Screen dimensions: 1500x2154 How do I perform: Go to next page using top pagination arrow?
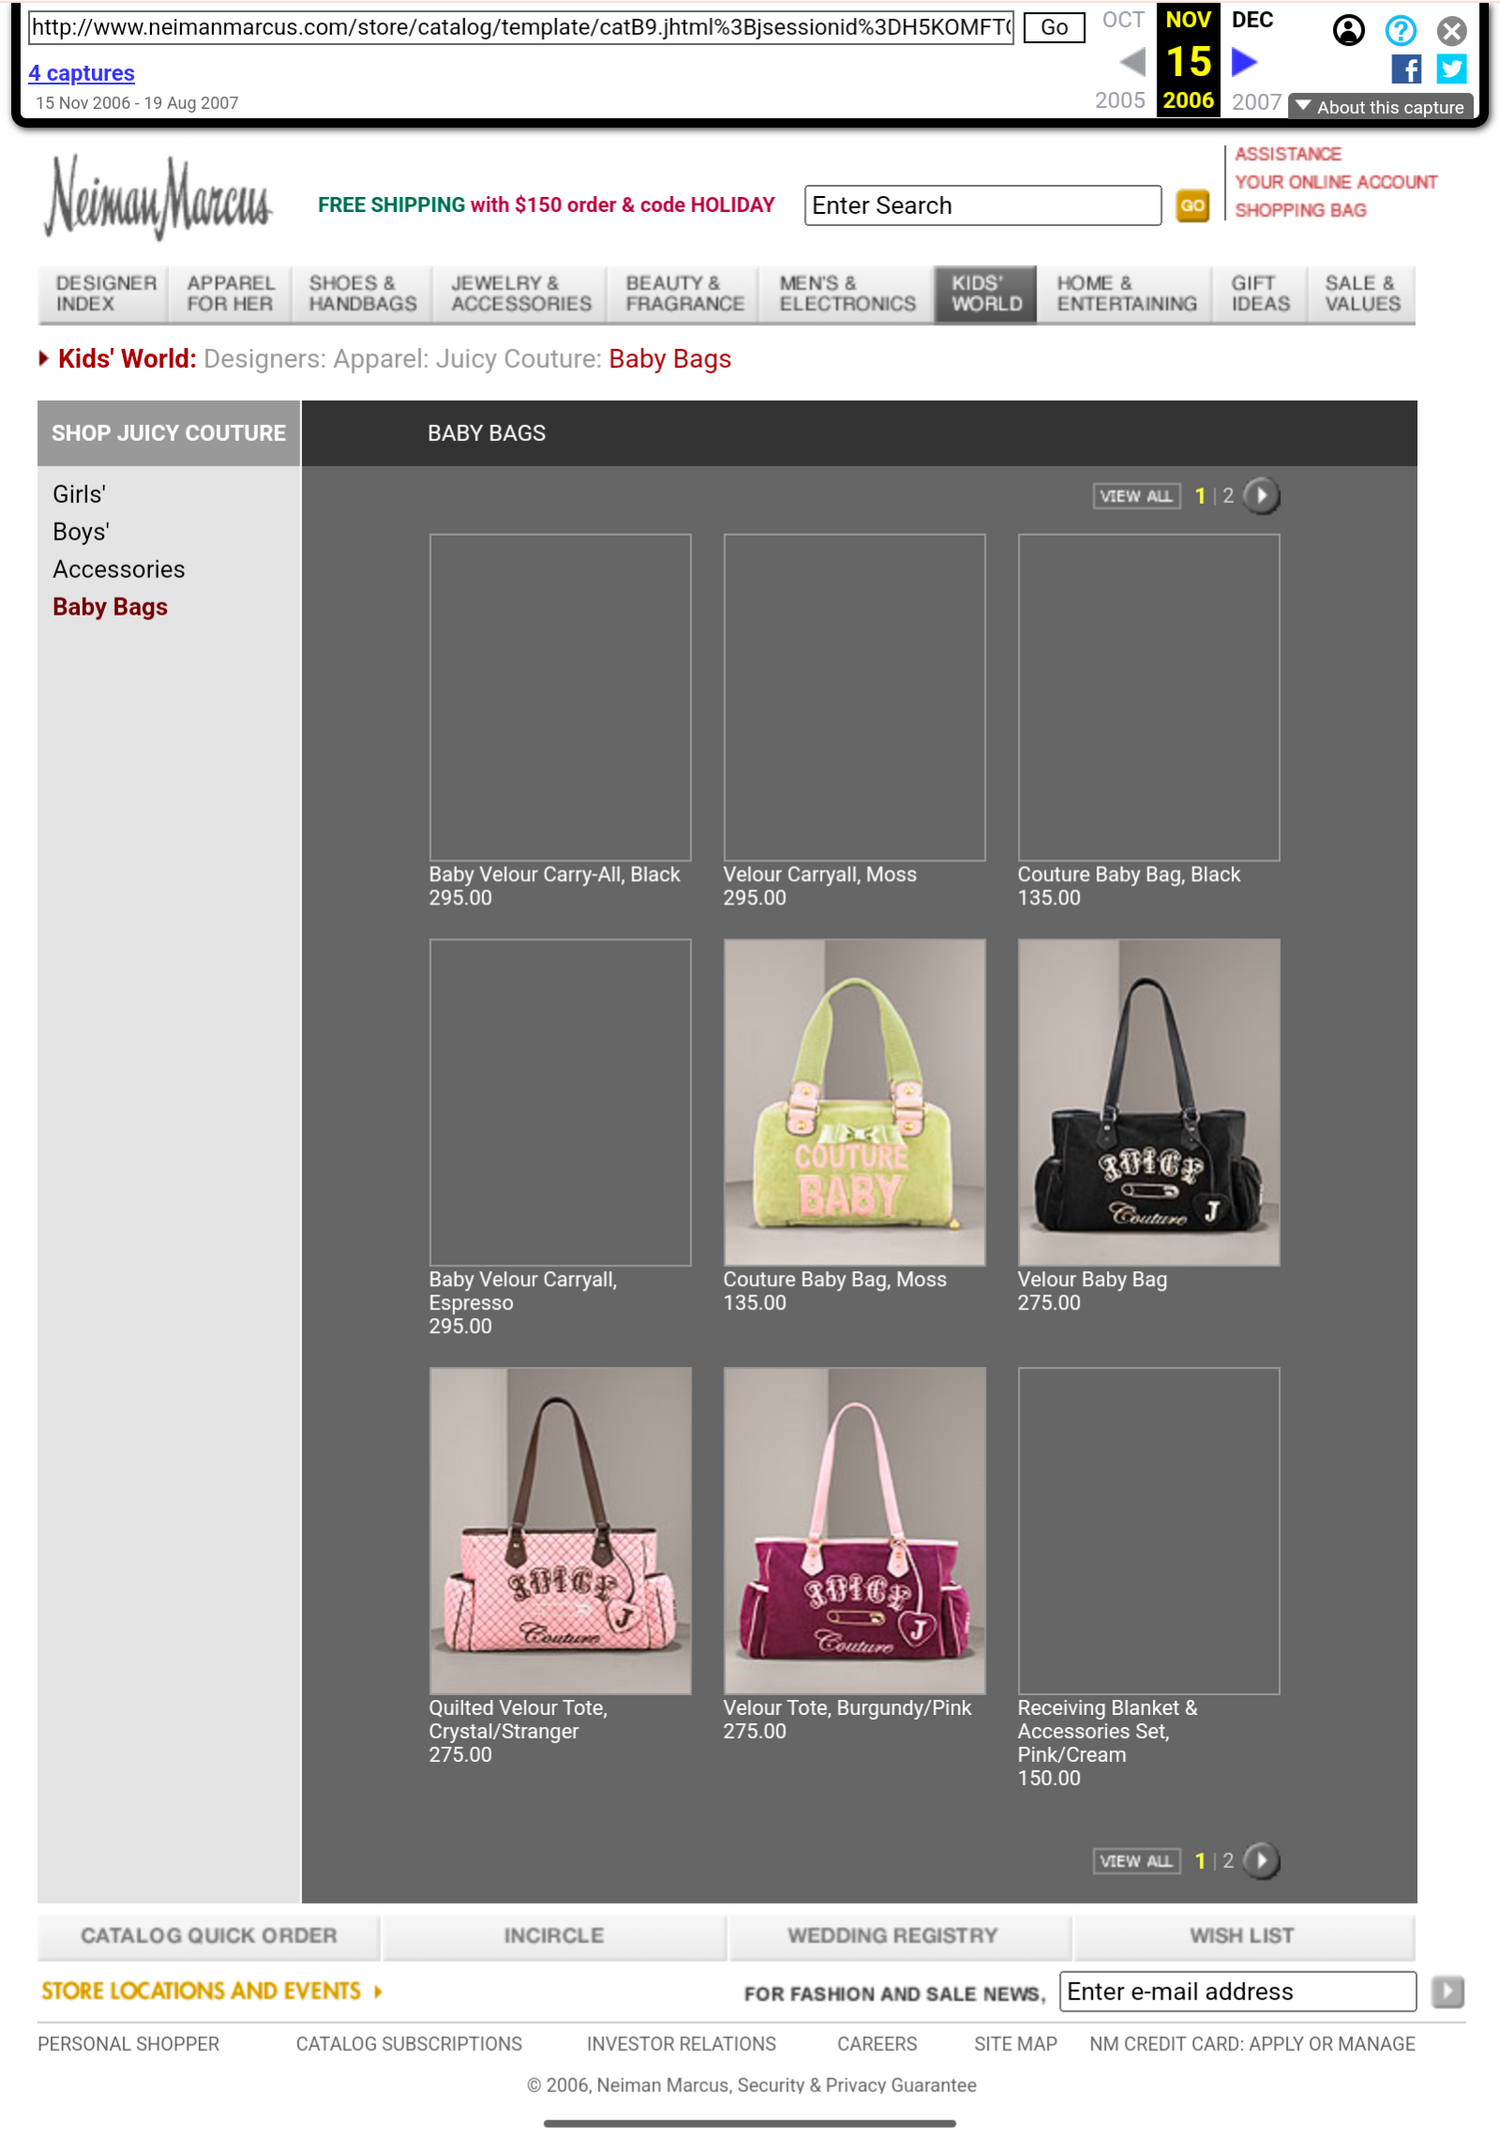[x=1261, y=496]
